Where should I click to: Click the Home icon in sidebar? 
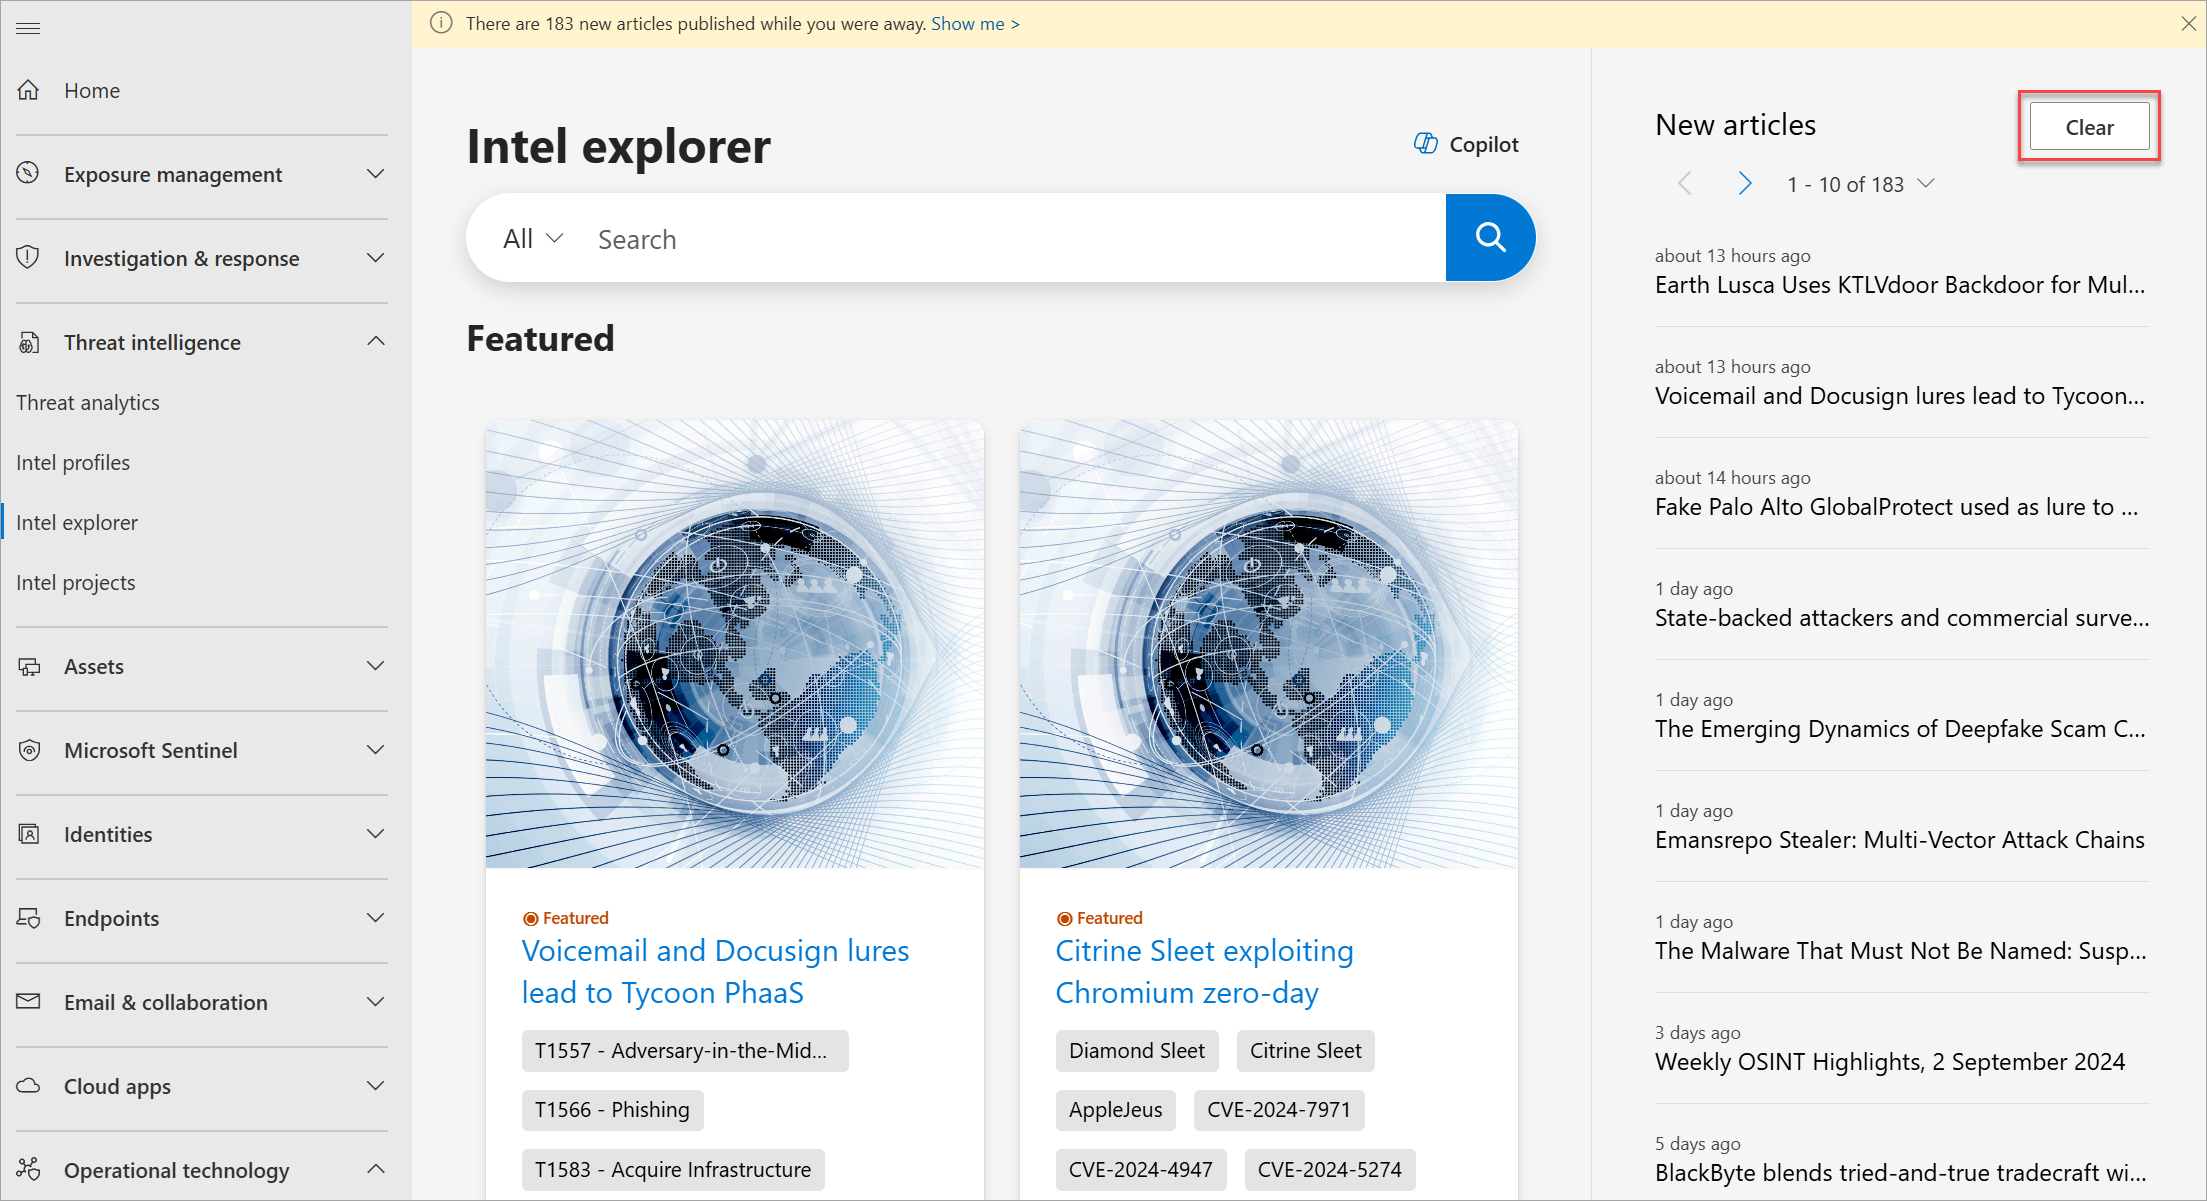point(29,90)
